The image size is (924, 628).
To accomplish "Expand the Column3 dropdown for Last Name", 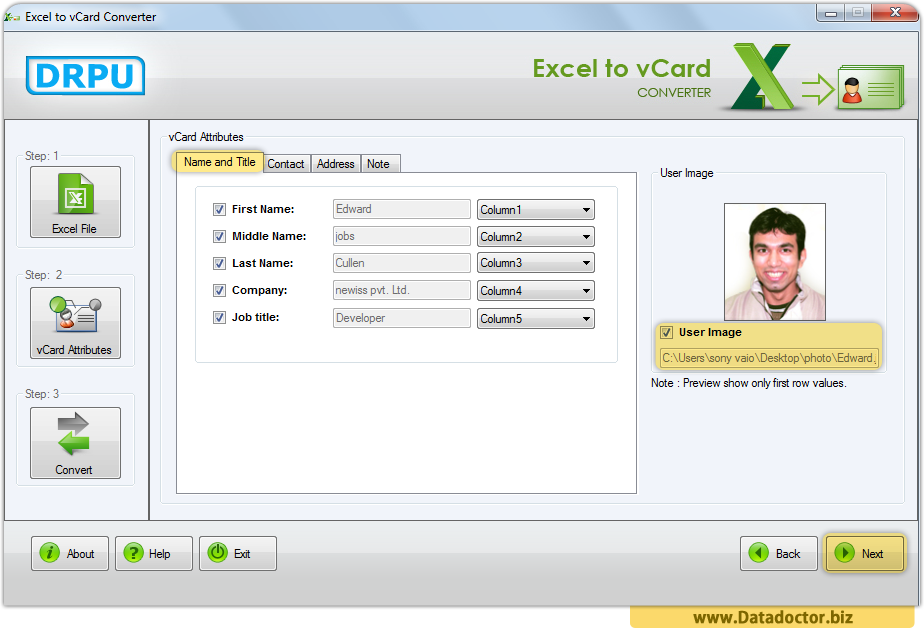I will point(536,263).
